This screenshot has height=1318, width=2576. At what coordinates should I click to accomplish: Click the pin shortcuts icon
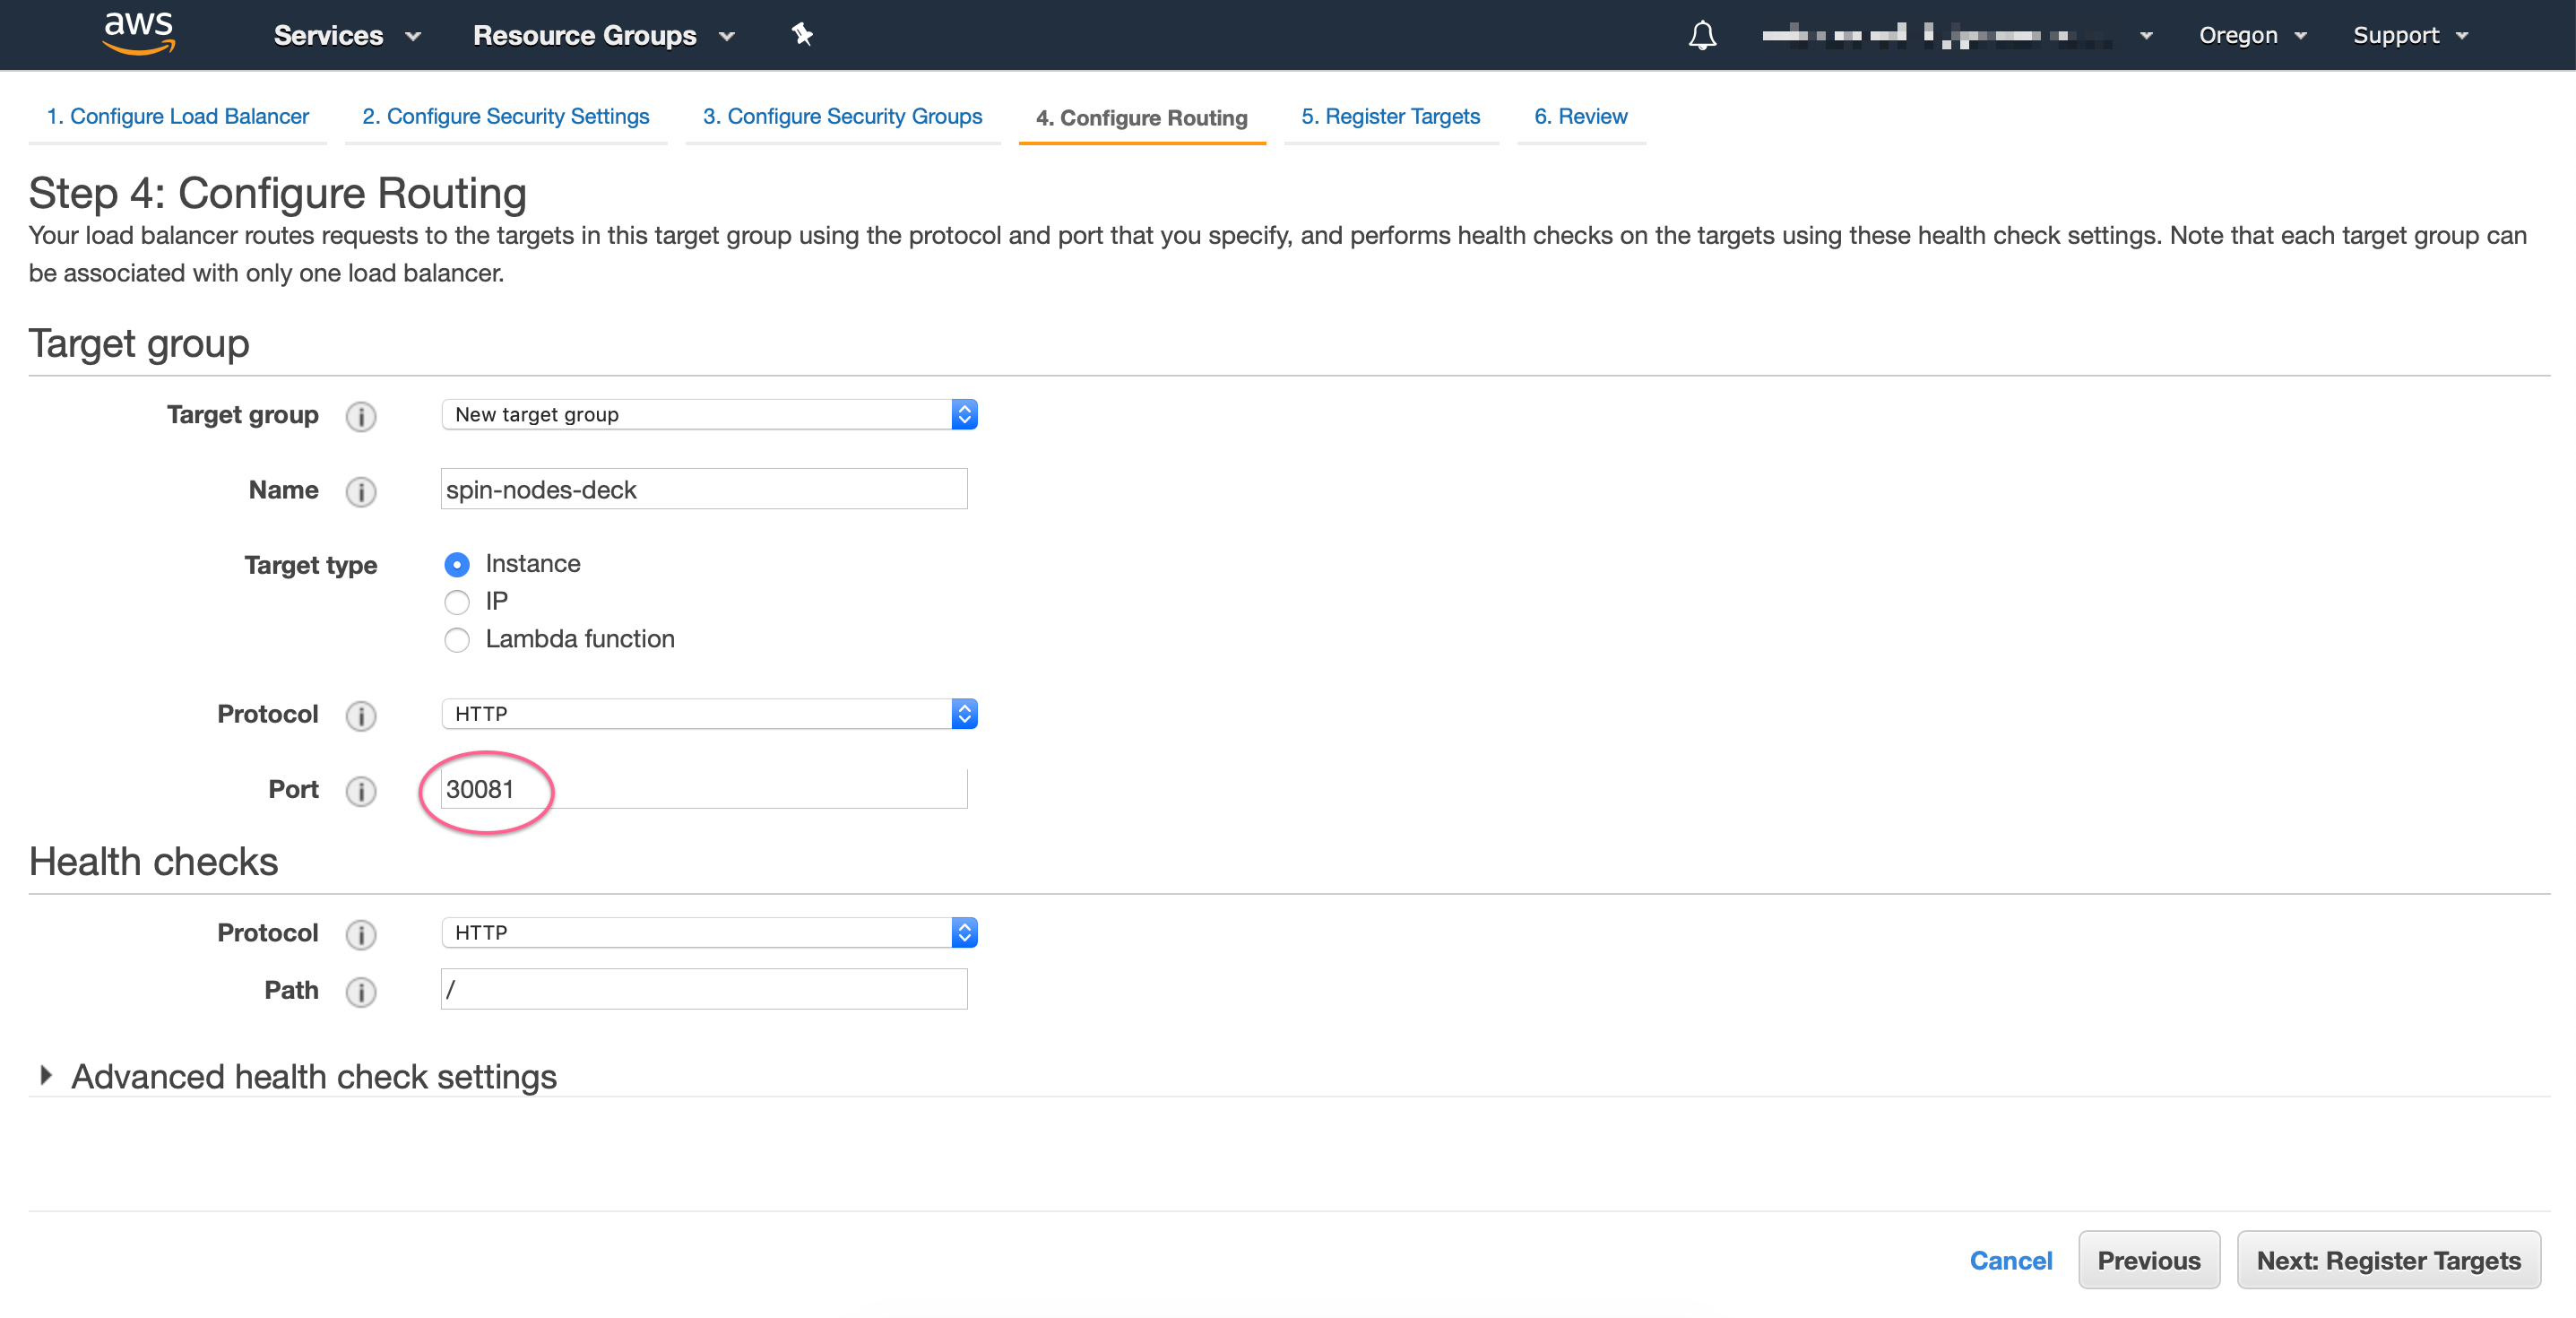(802, 35)
